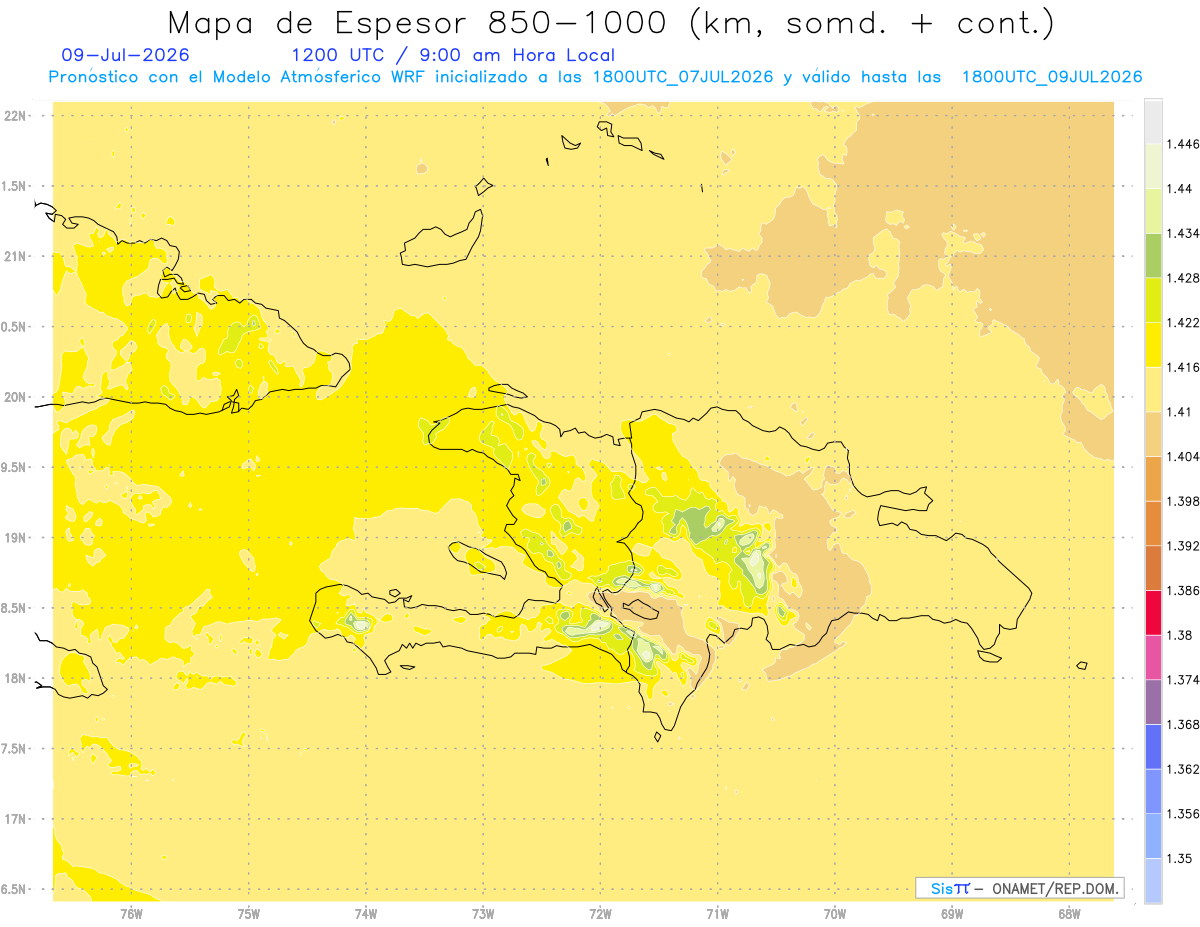Image resolution: width=1200 pixels, height=927 pixels.
Task: Click the legend value '1.44'
Action: click(1180, 189)
